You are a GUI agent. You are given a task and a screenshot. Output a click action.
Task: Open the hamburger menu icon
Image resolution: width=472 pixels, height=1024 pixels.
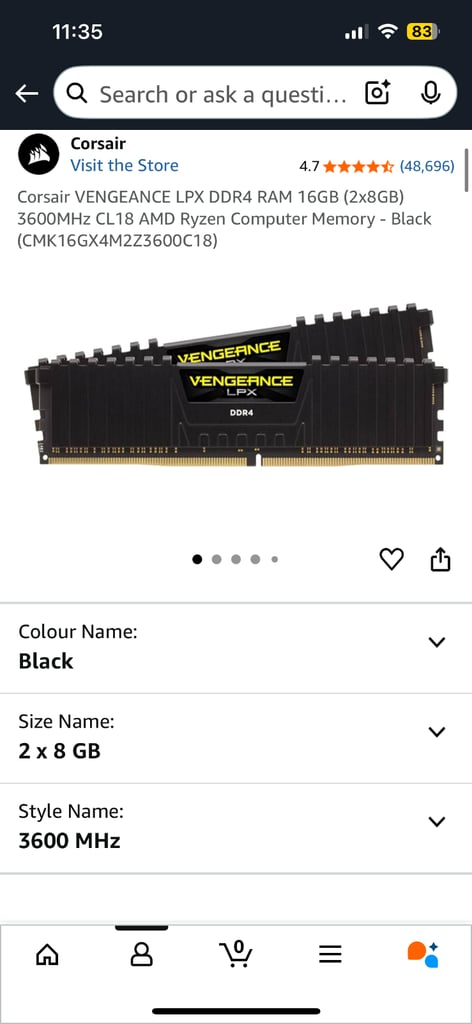(x=330, y=954)
